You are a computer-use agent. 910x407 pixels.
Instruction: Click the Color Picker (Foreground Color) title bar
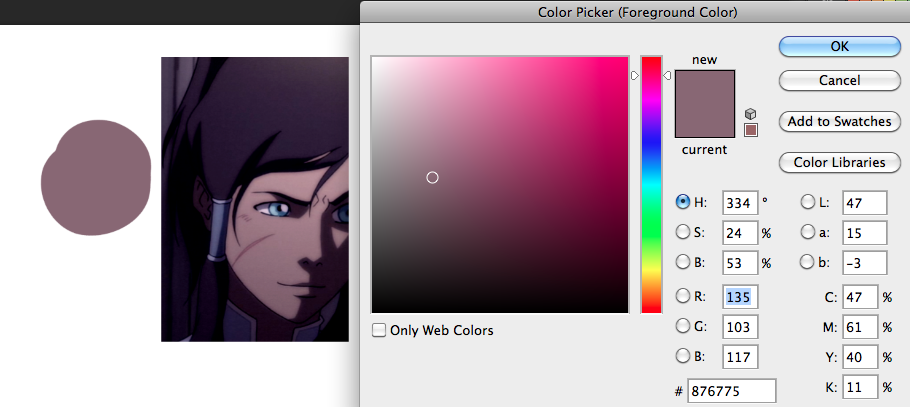click(635, 12)
